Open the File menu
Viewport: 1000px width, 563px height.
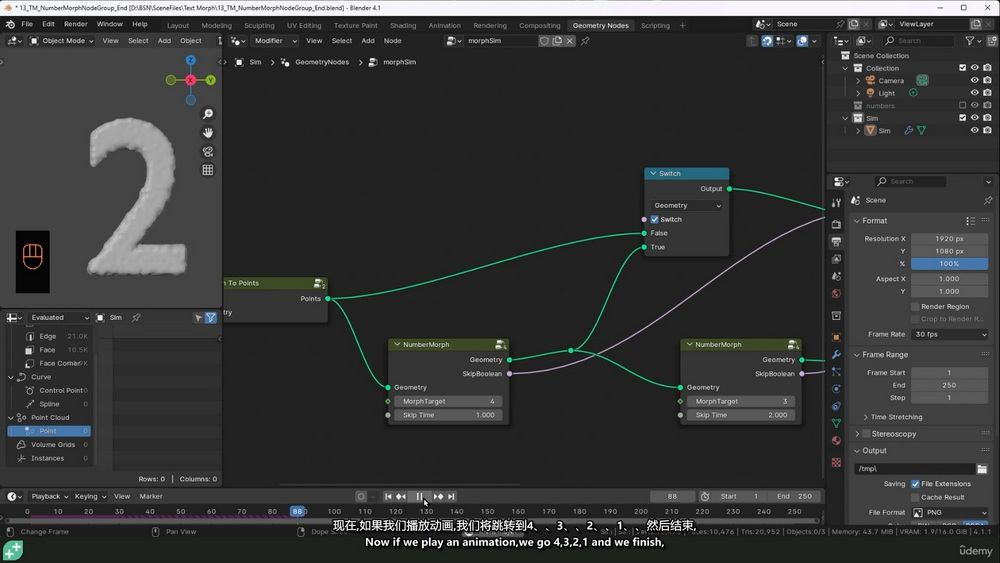27,24
